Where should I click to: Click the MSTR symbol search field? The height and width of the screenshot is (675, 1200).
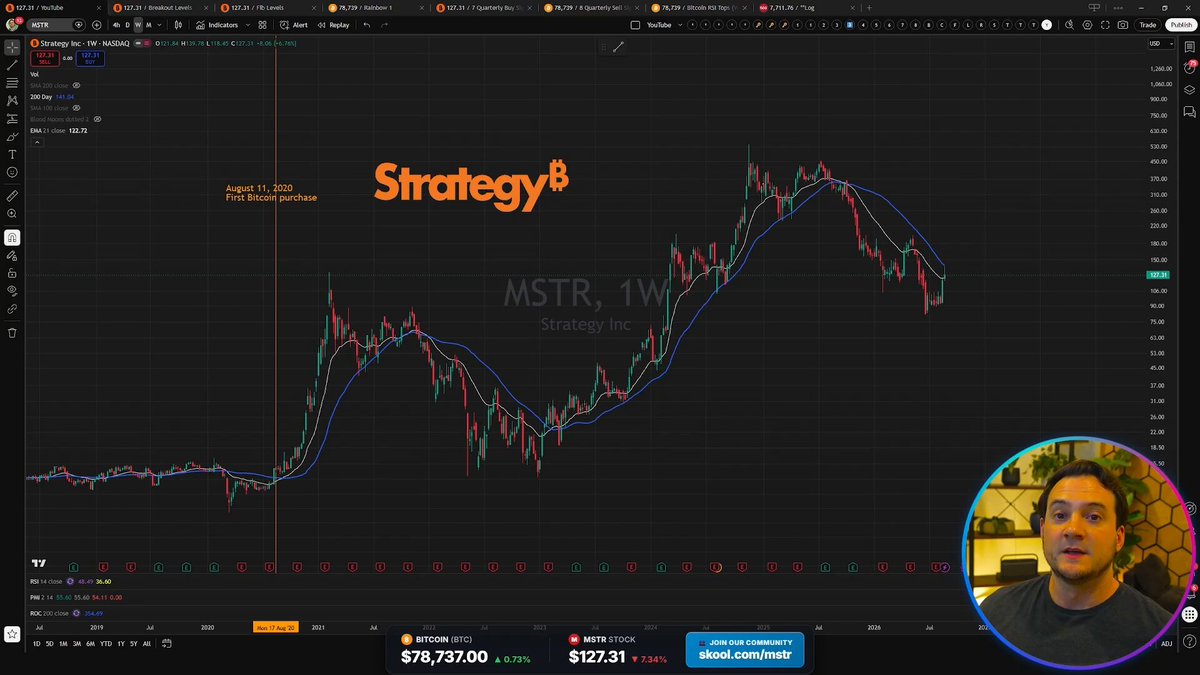tap(58, 25)
